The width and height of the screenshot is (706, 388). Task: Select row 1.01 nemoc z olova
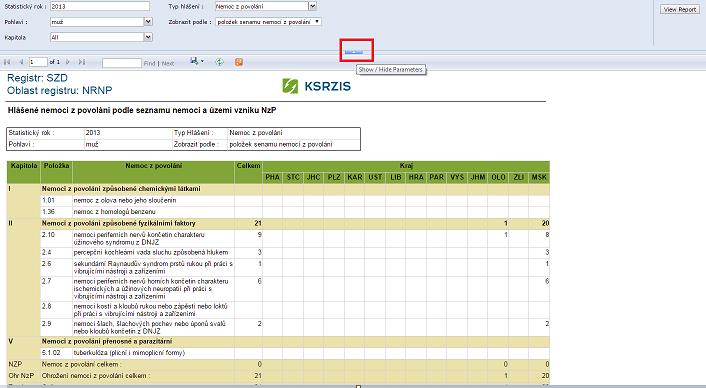(x=295, y=200)
